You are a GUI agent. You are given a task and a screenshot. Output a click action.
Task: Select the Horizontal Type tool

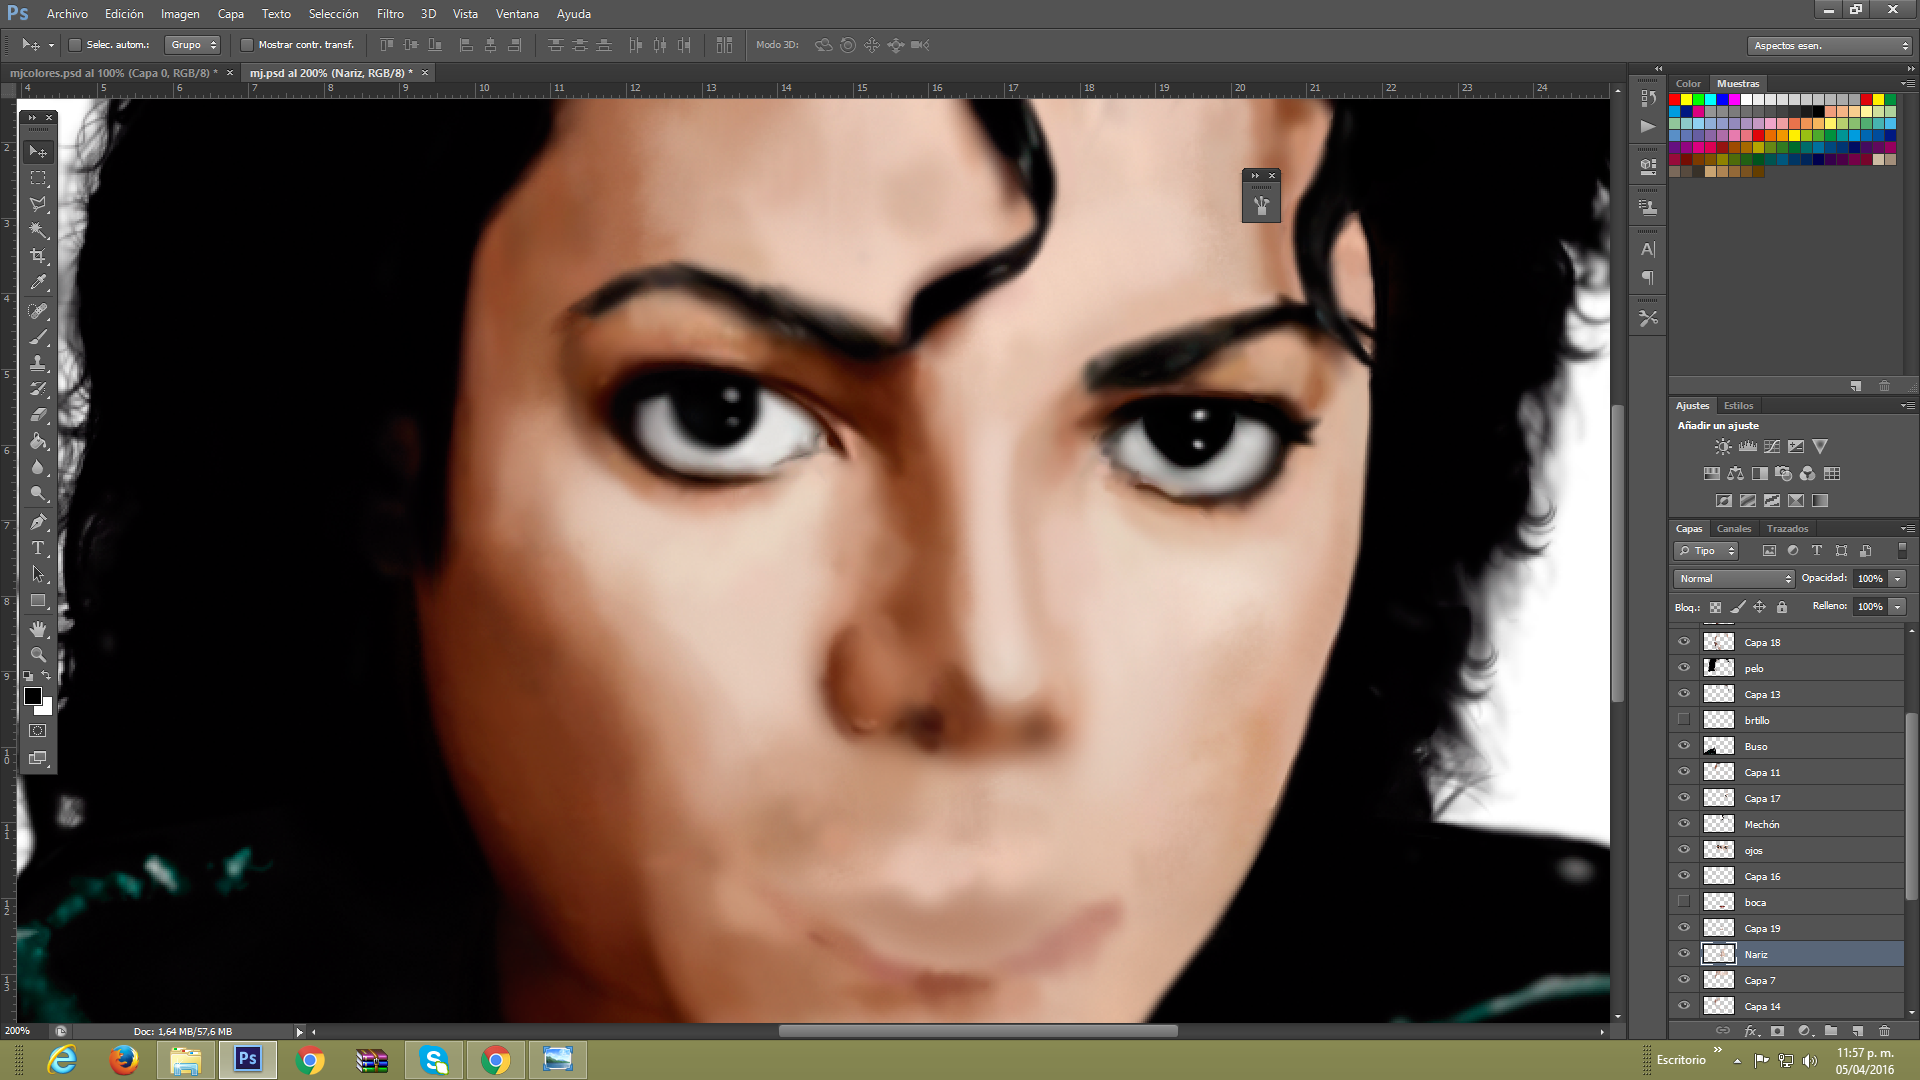[38, 548]
